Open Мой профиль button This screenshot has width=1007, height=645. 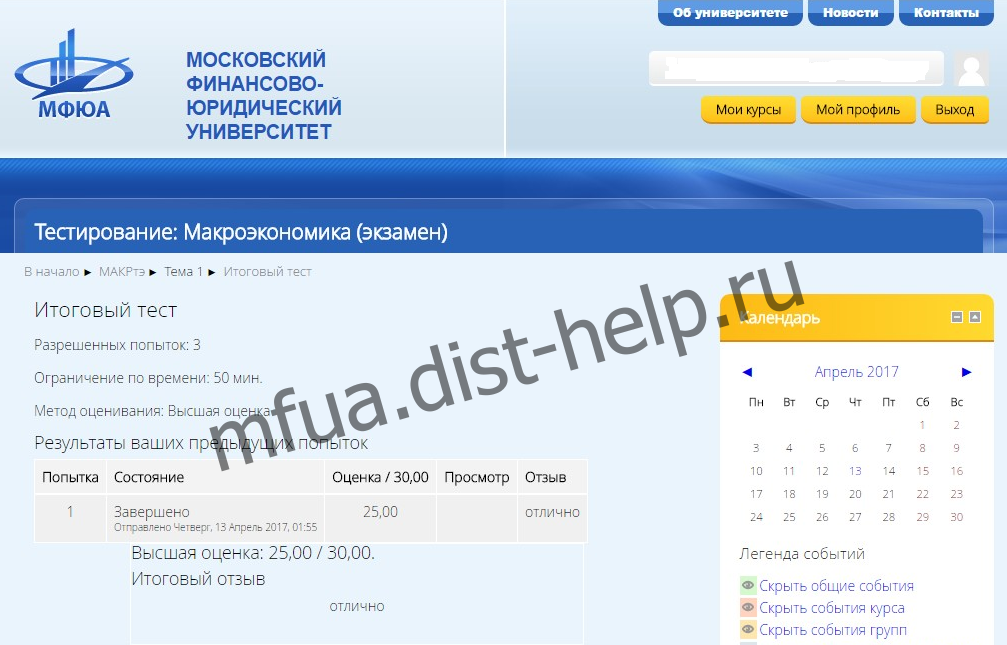click(858, 109)
